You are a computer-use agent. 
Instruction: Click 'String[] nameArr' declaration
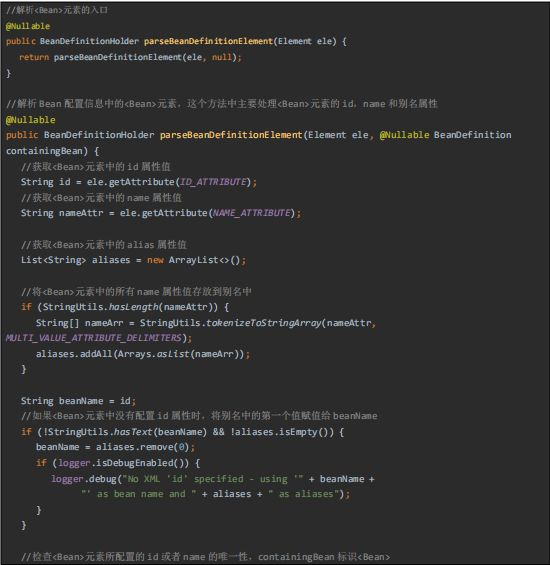(x=79, y=323)
